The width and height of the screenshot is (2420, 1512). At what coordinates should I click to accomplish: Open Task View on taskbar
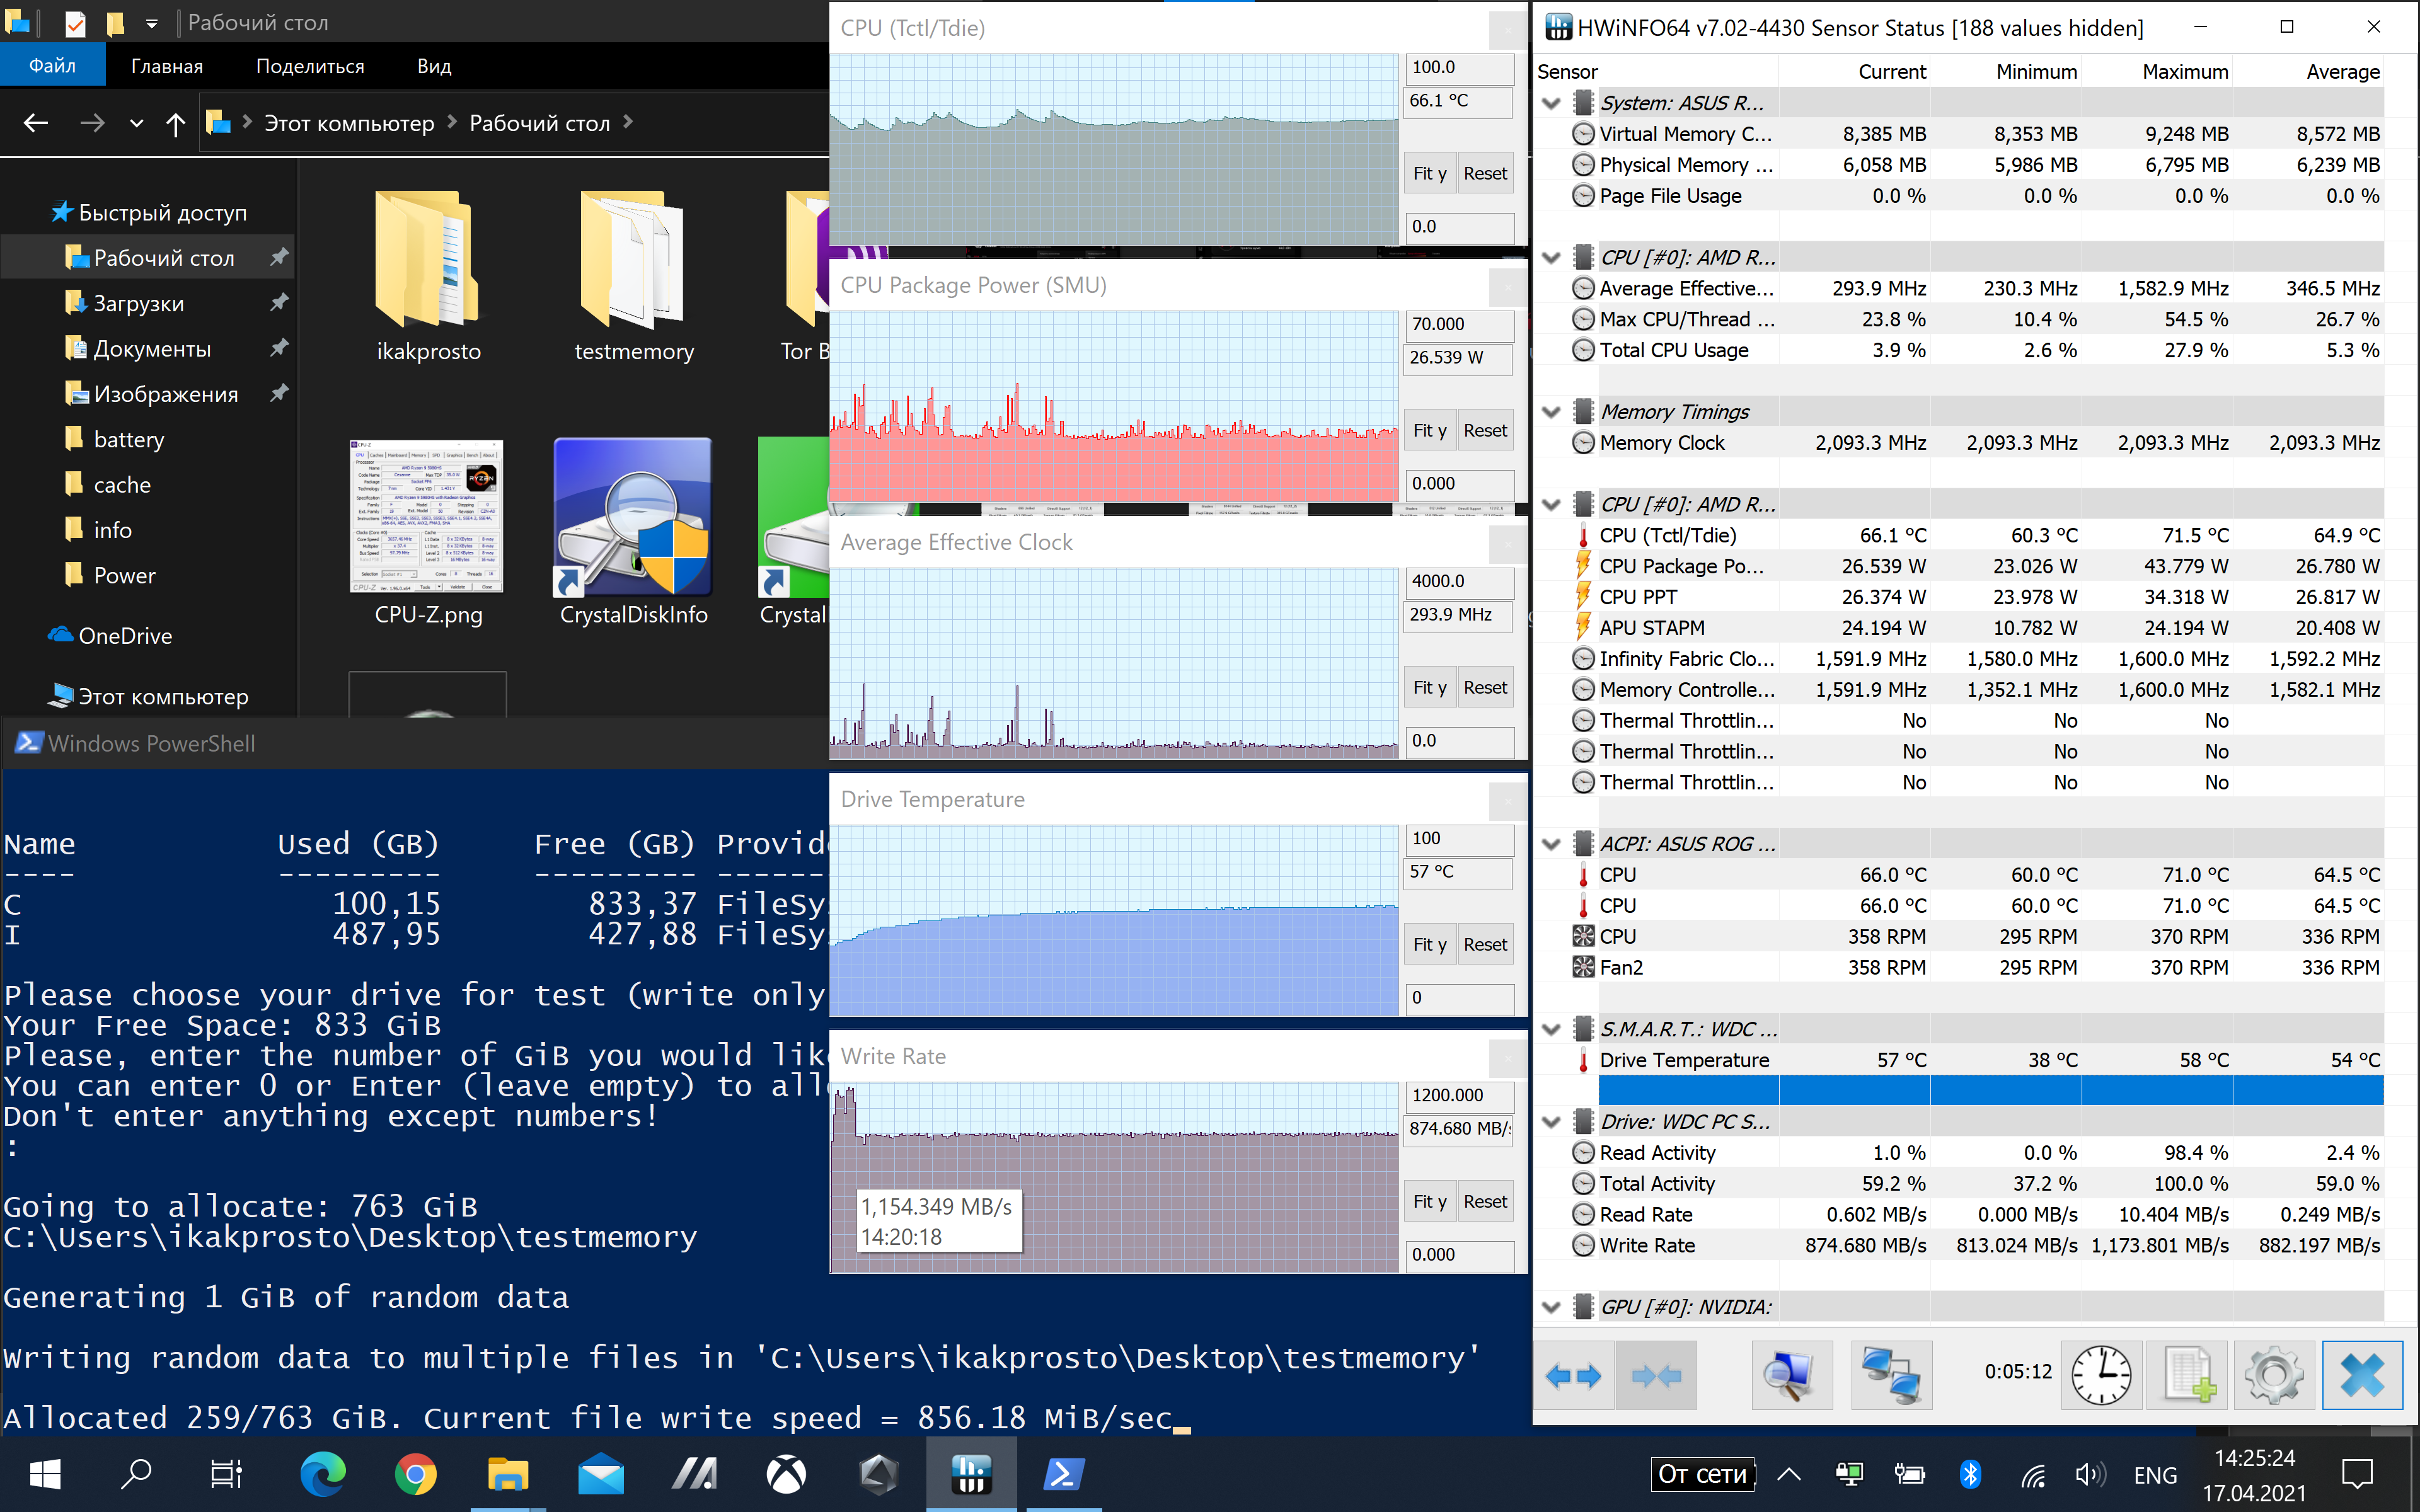pyautogui.click(x=226, y=1474)
